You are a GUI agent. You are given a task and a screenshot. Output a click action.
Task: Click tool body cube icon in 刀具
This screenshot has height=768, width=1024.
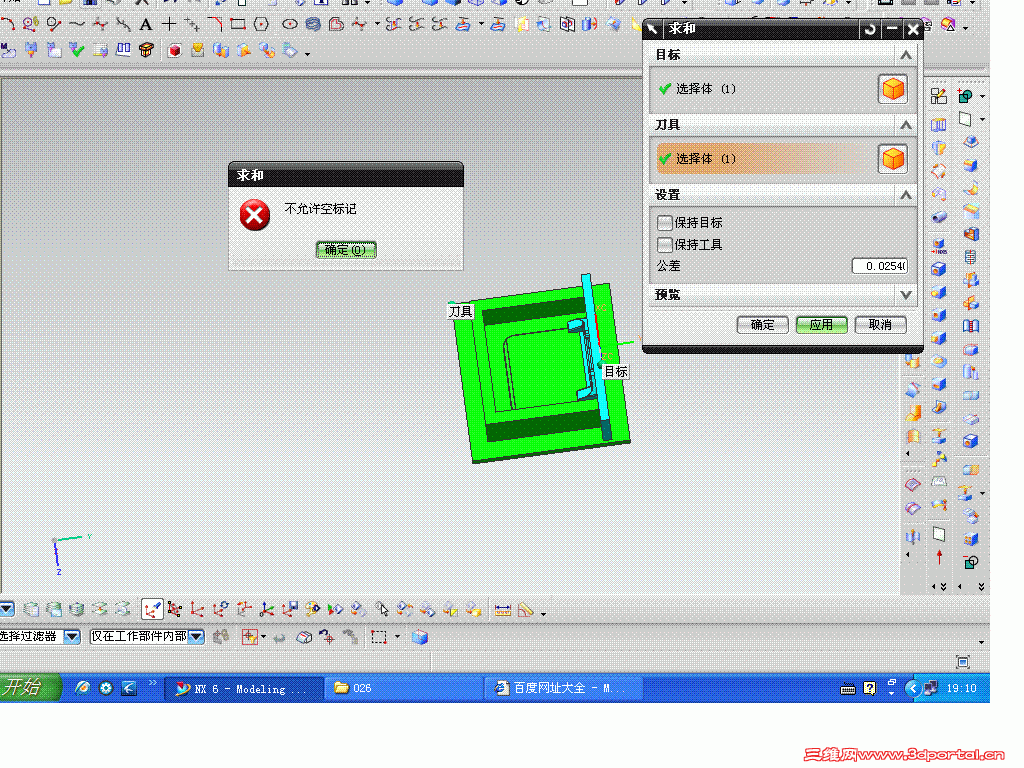point(893,159)
